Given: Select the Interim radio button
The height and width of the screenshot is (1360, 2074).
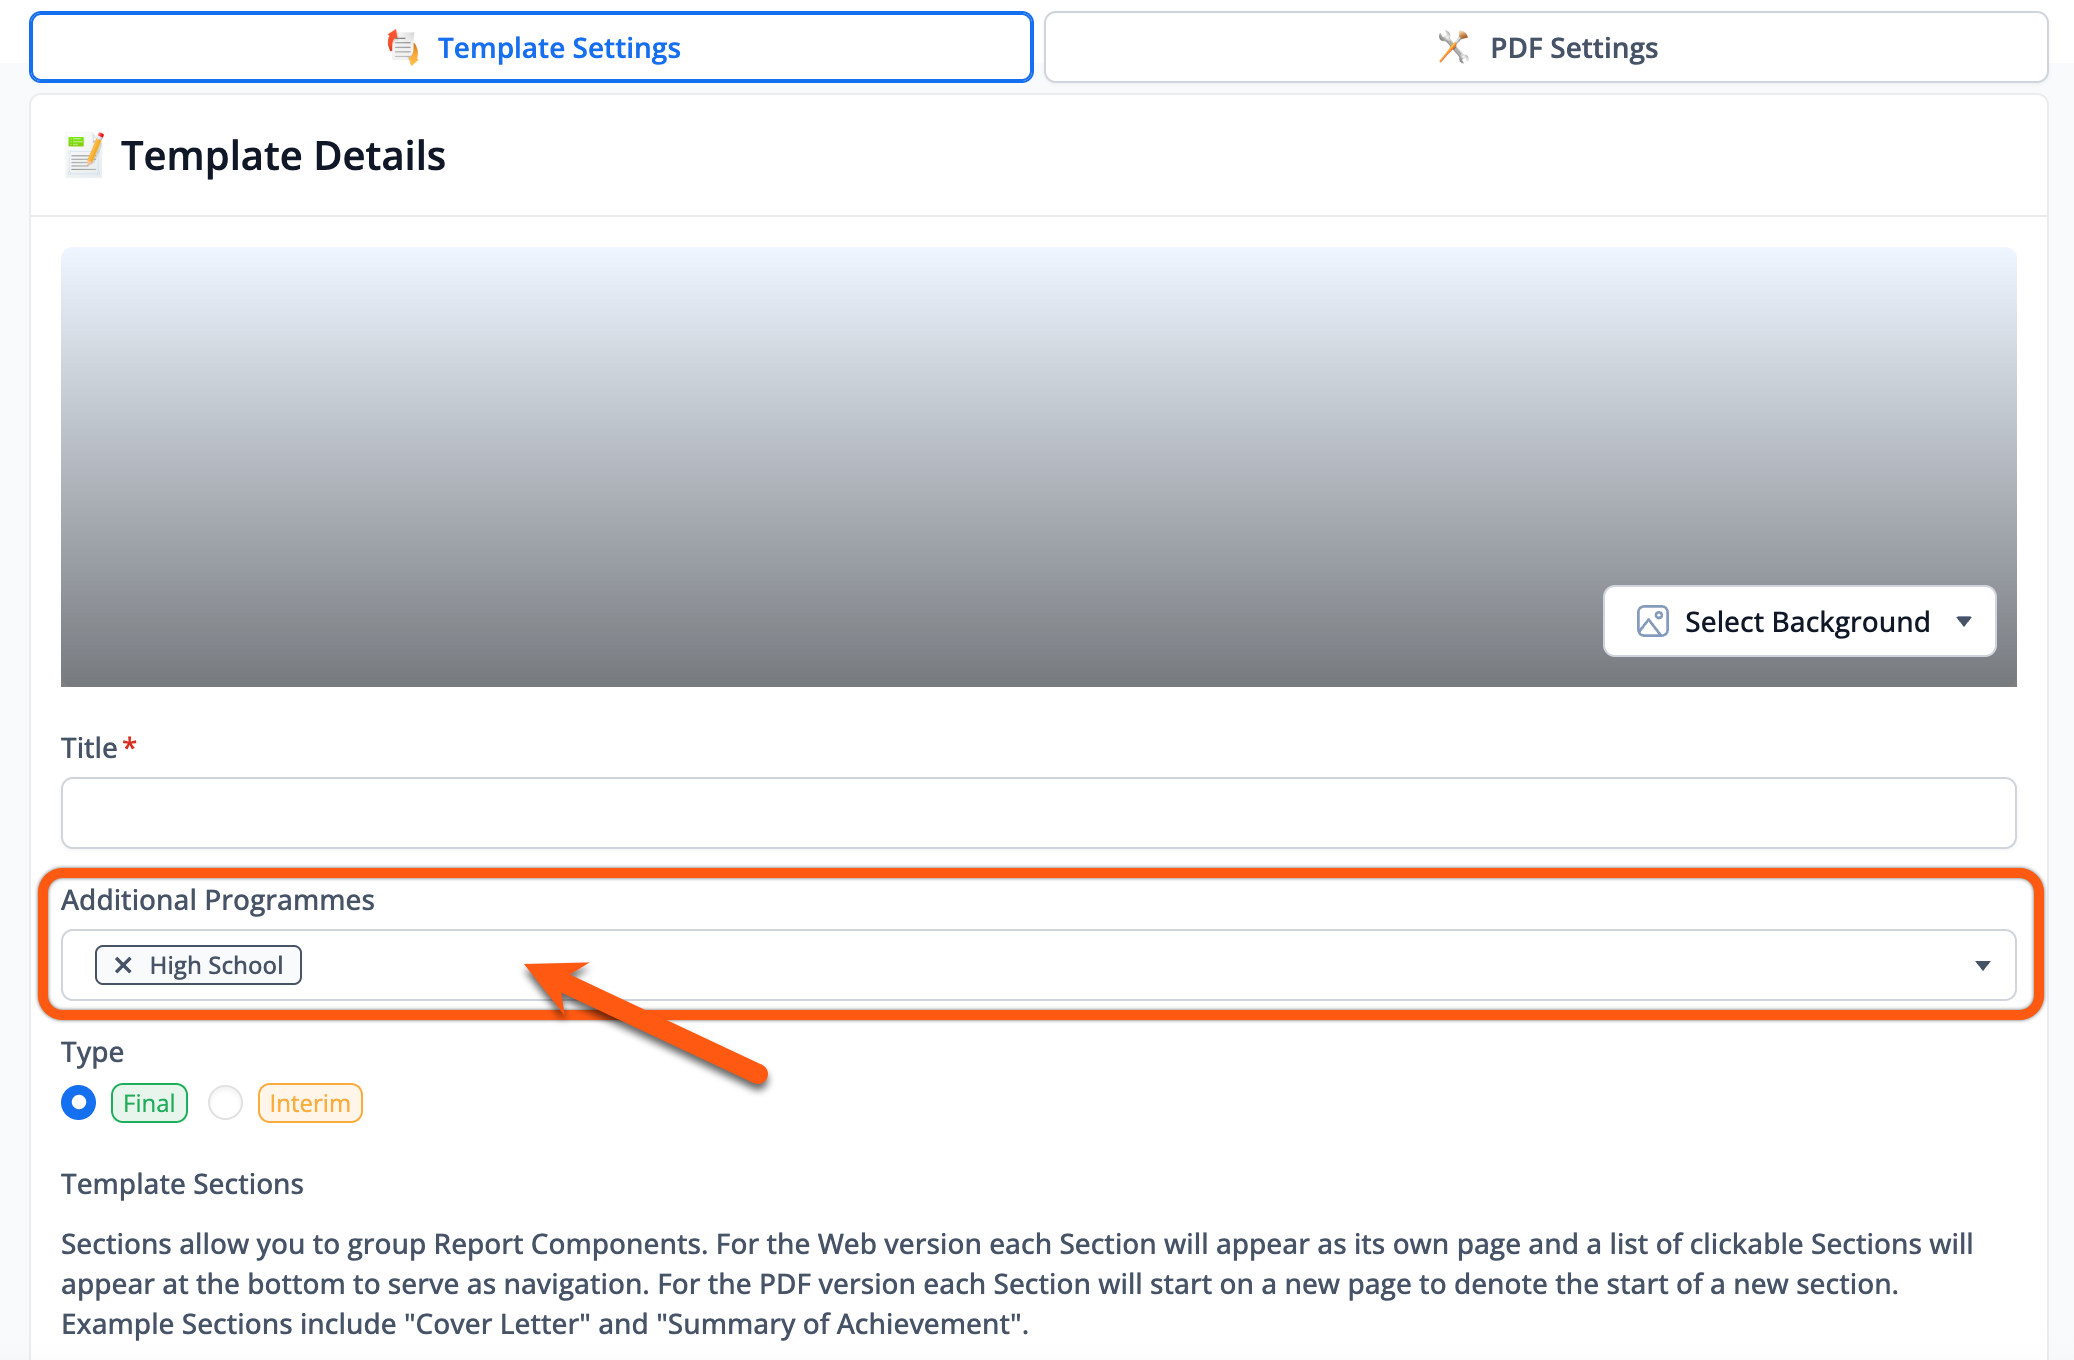Looking at the screenshot, I should [x=226, y=1103].
